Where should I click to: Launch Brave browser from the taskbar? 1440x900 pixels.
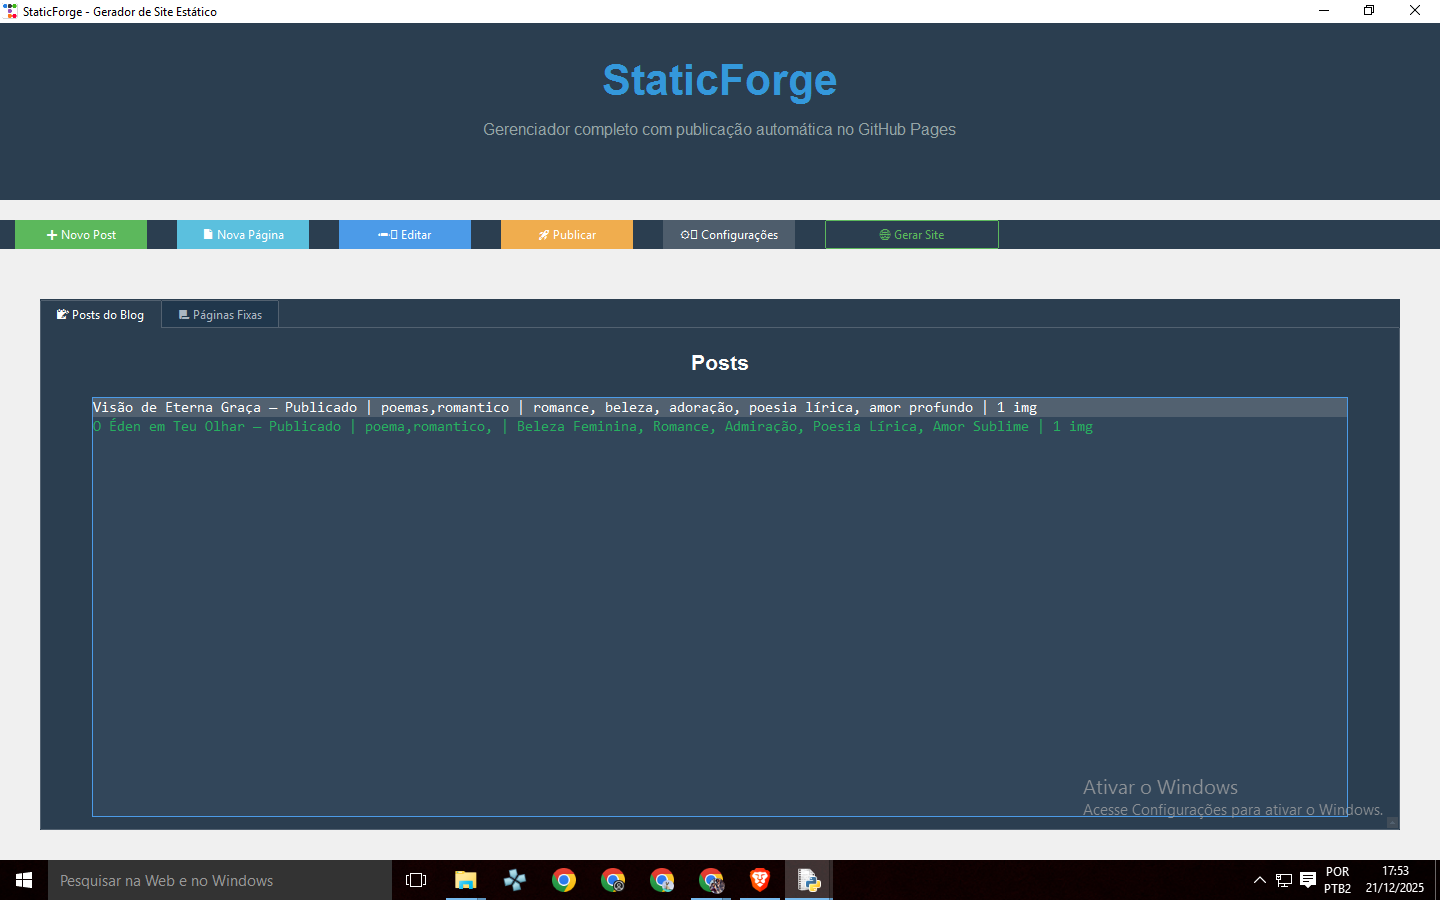760,880
